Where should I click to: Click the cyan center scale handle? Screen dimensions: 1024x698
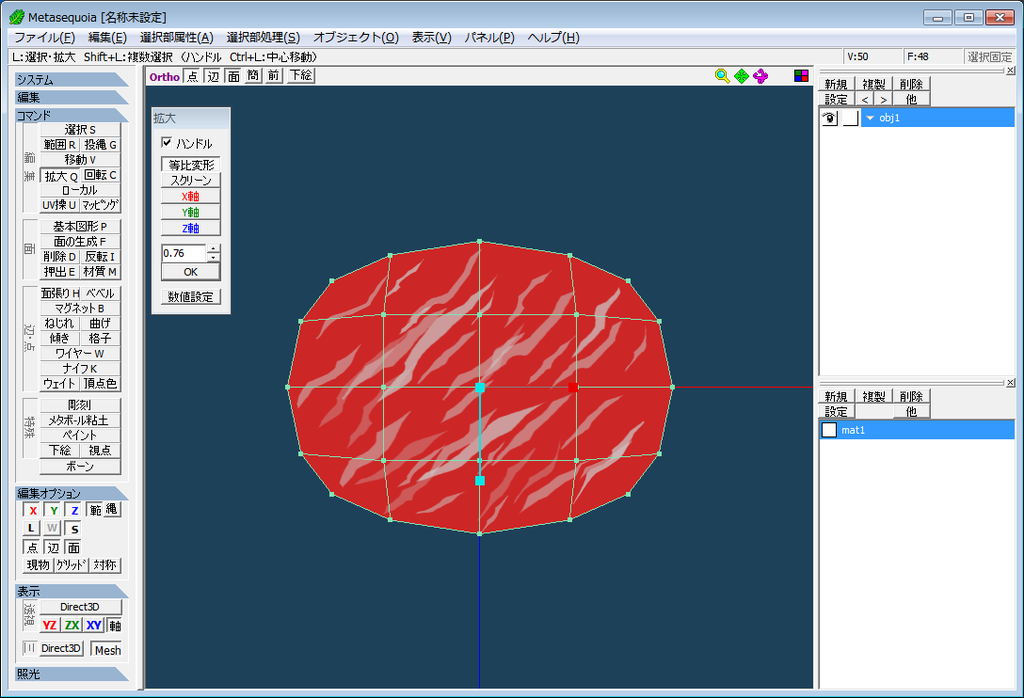[x=480, y=388]
